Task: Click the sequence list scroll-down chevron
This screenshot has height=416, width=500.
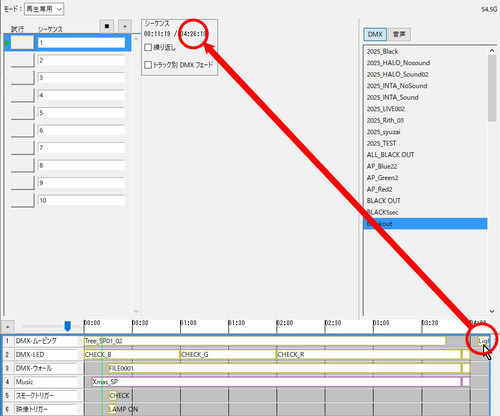Action: point(136,311)
